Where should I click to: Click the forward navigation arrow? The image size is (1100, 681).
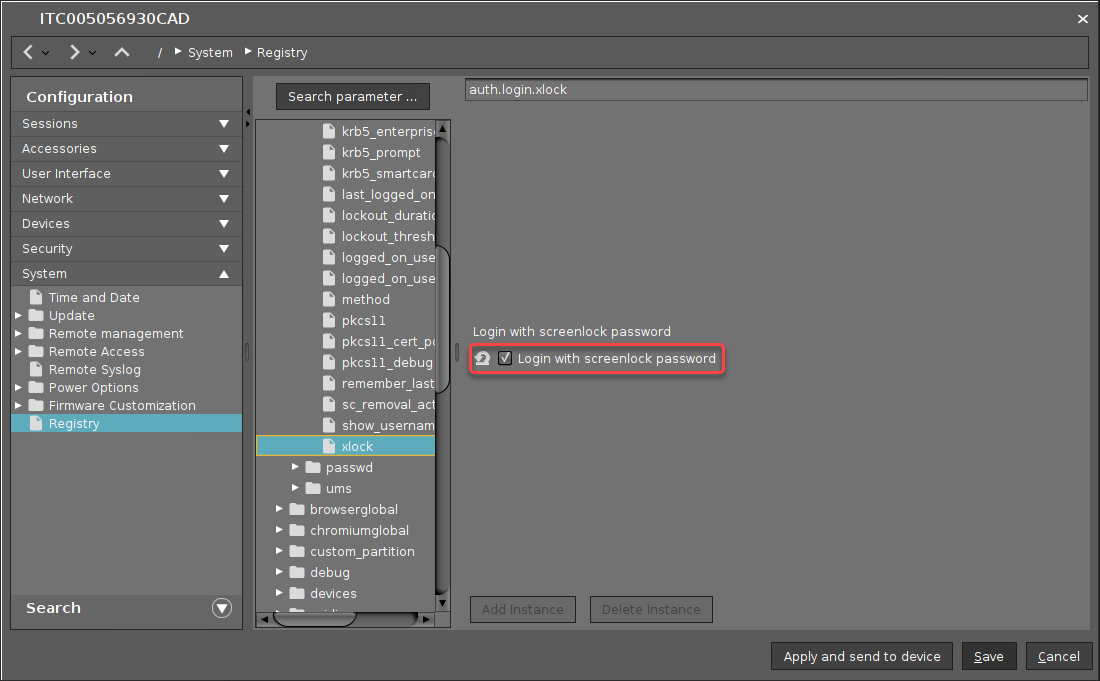pyautogui.click(x=74, y=52)
